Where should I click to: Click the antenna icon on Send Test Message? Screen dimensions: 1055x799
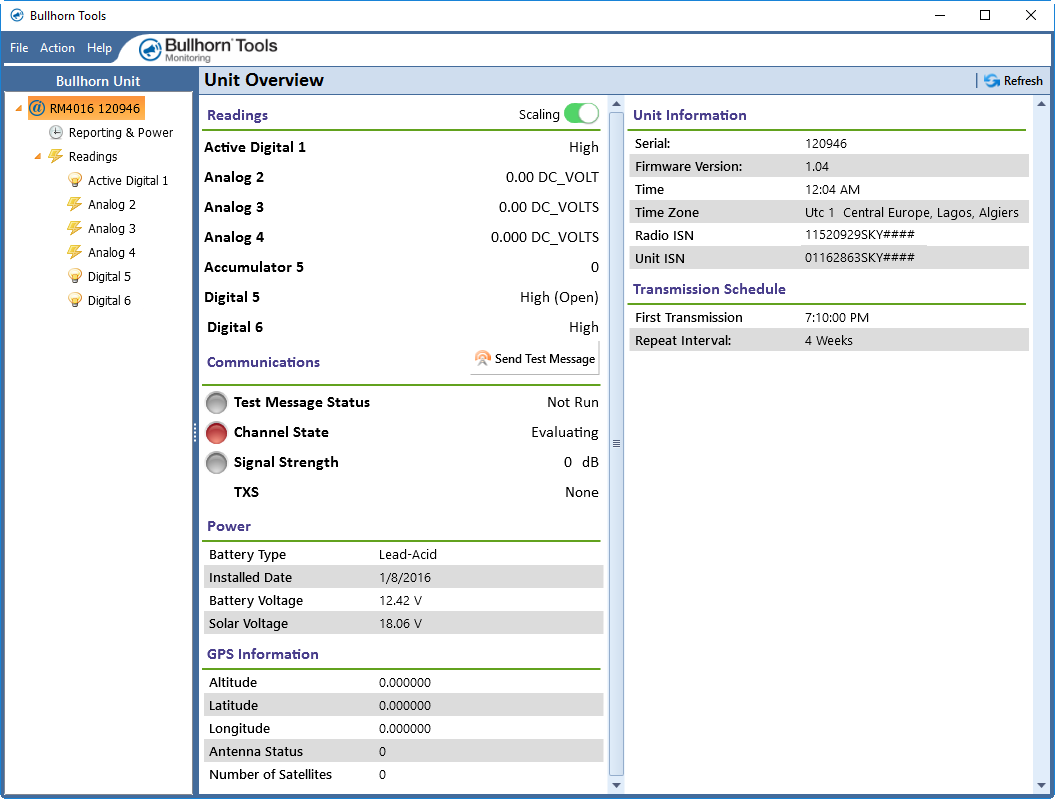tap(482, 358)
